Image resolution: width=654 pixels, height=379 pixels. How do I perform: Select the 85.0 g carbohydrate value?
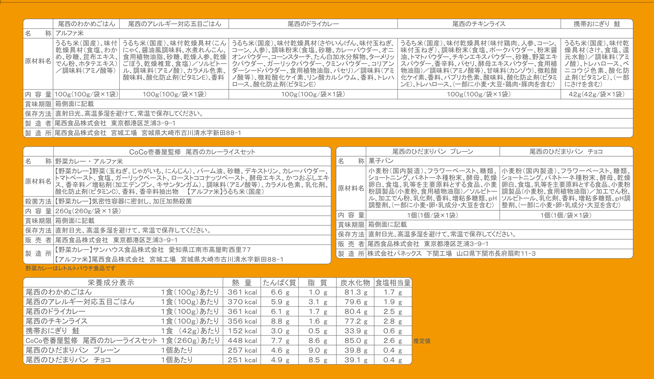point(355,341)
